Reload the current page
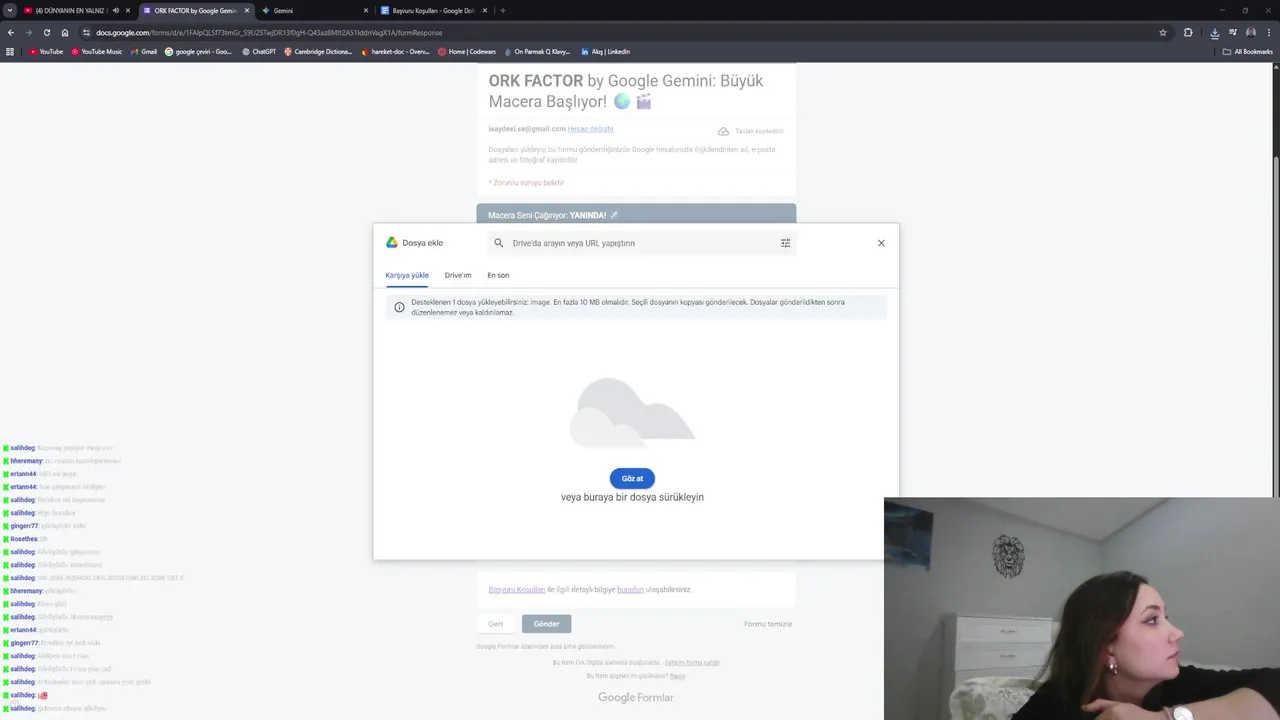This screenshot has height=720, width=1280. (x=47, y=32)
